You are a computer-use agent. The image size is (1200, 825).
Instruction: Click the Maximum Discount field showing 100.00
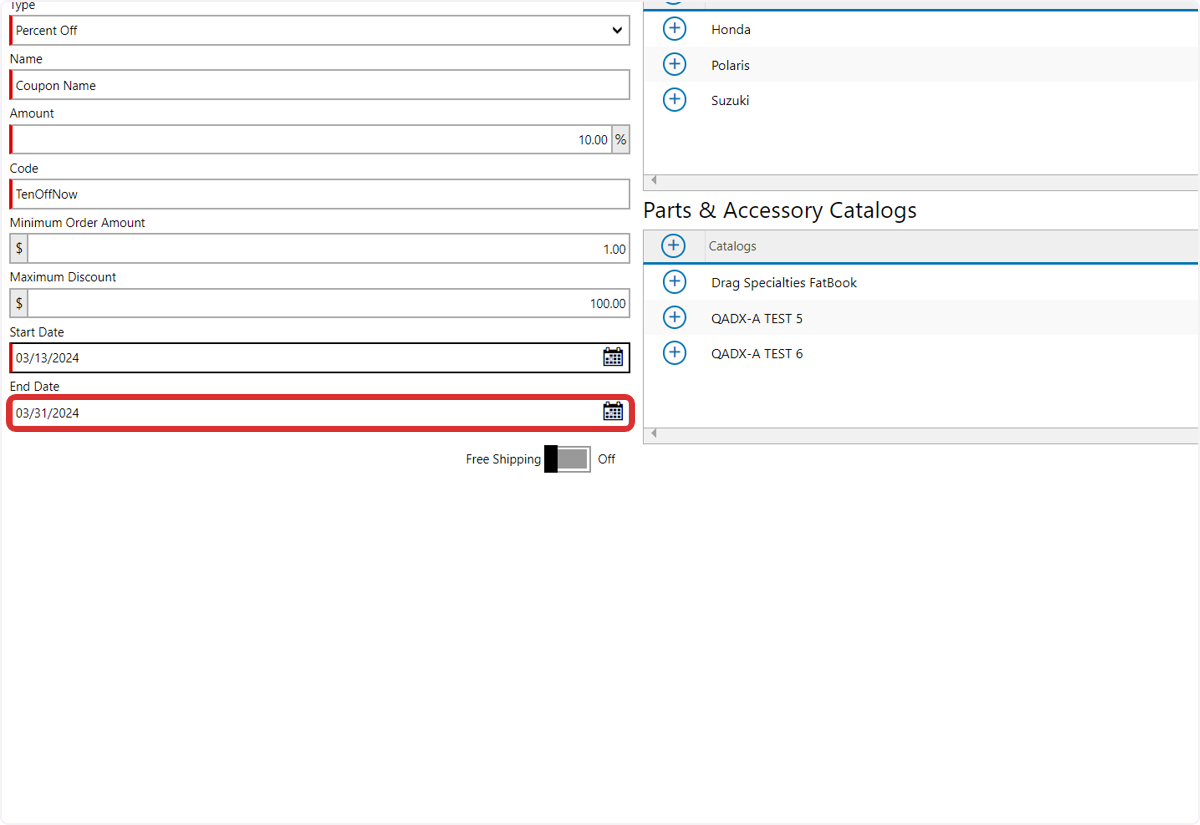click(x=329, y=303)
